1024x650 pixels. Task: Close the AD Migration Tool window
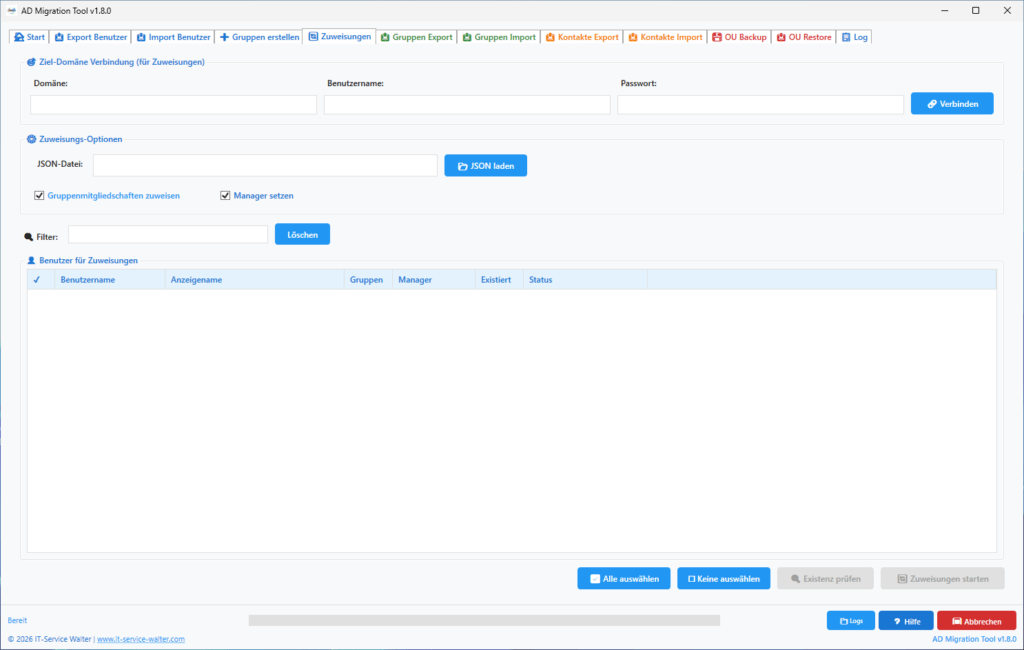pos(1007,10)
